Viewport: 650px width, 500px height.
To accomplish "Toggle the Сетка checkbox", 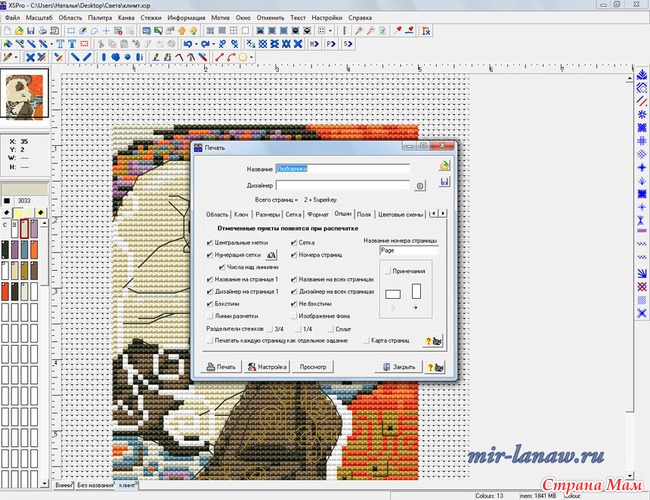I will click(291, 242).
